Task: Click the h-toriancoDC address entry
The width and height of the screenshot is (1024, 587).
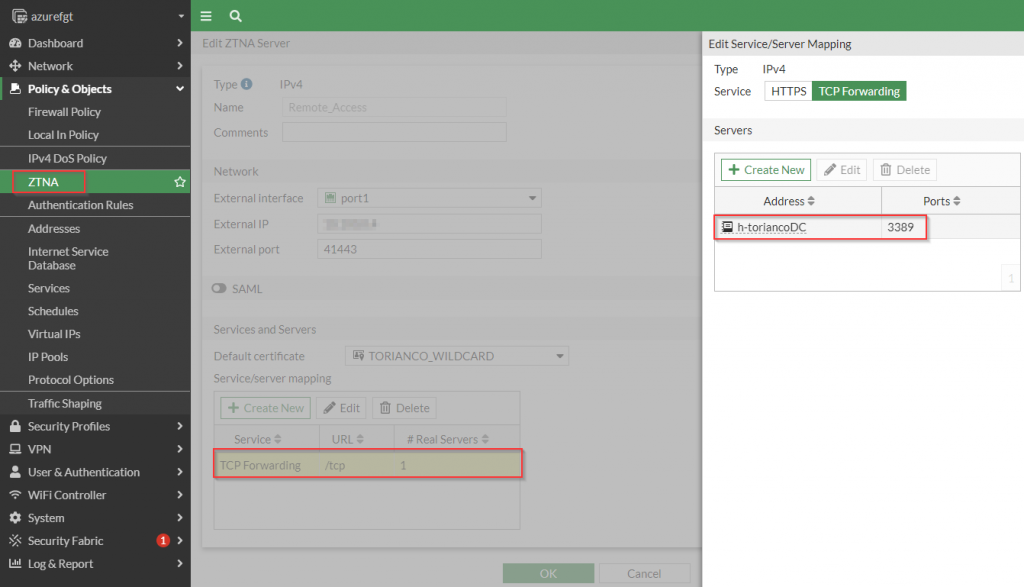Action: click(771, 227)
